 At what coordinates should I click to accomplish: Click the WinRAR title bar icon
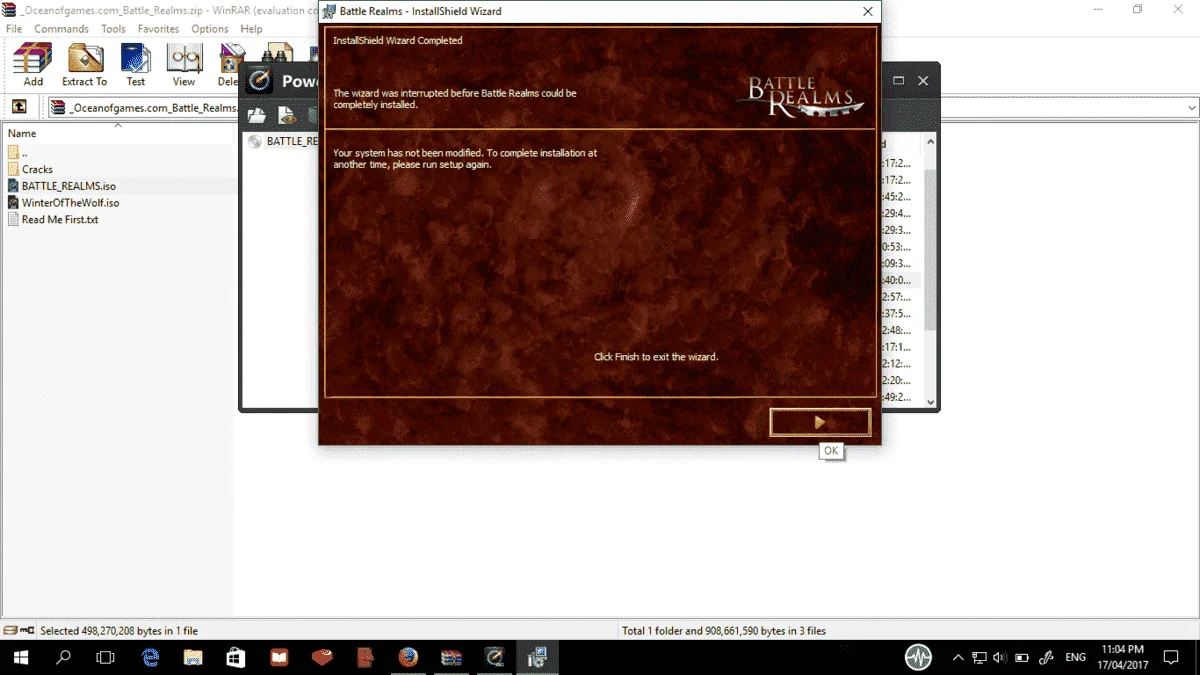click(x=11, y=9)
